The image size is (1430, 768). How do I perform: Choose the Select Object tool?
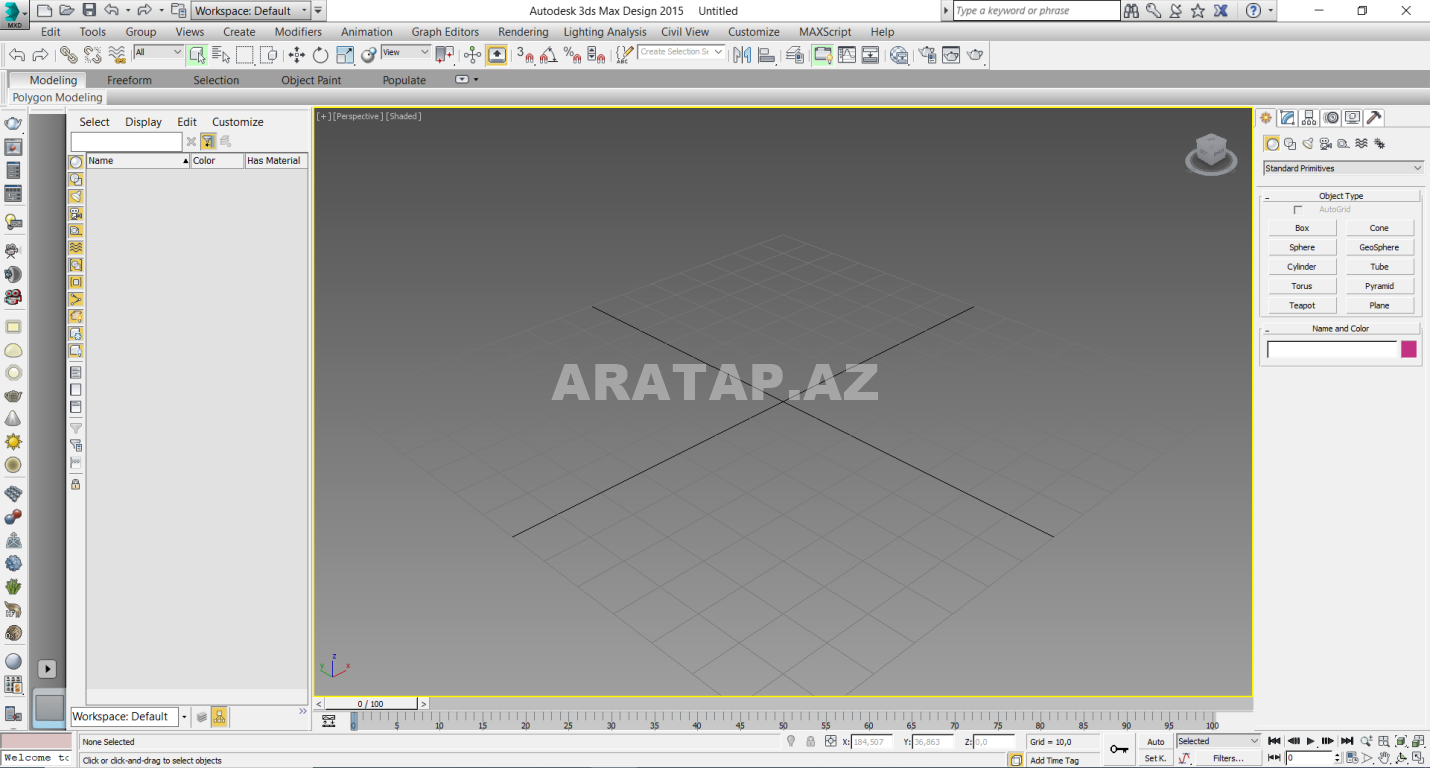click(x=197, y=55)
